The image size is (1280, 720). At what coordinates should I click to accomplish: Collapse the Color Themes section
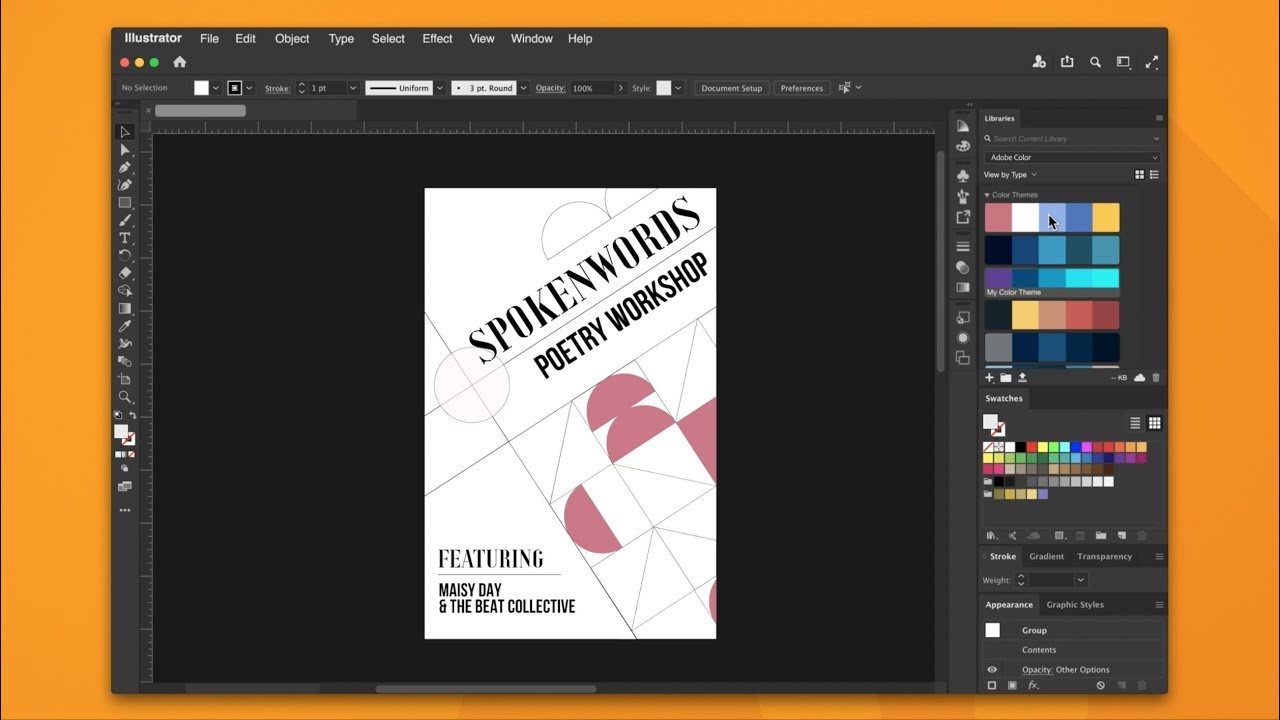point(987,195)
